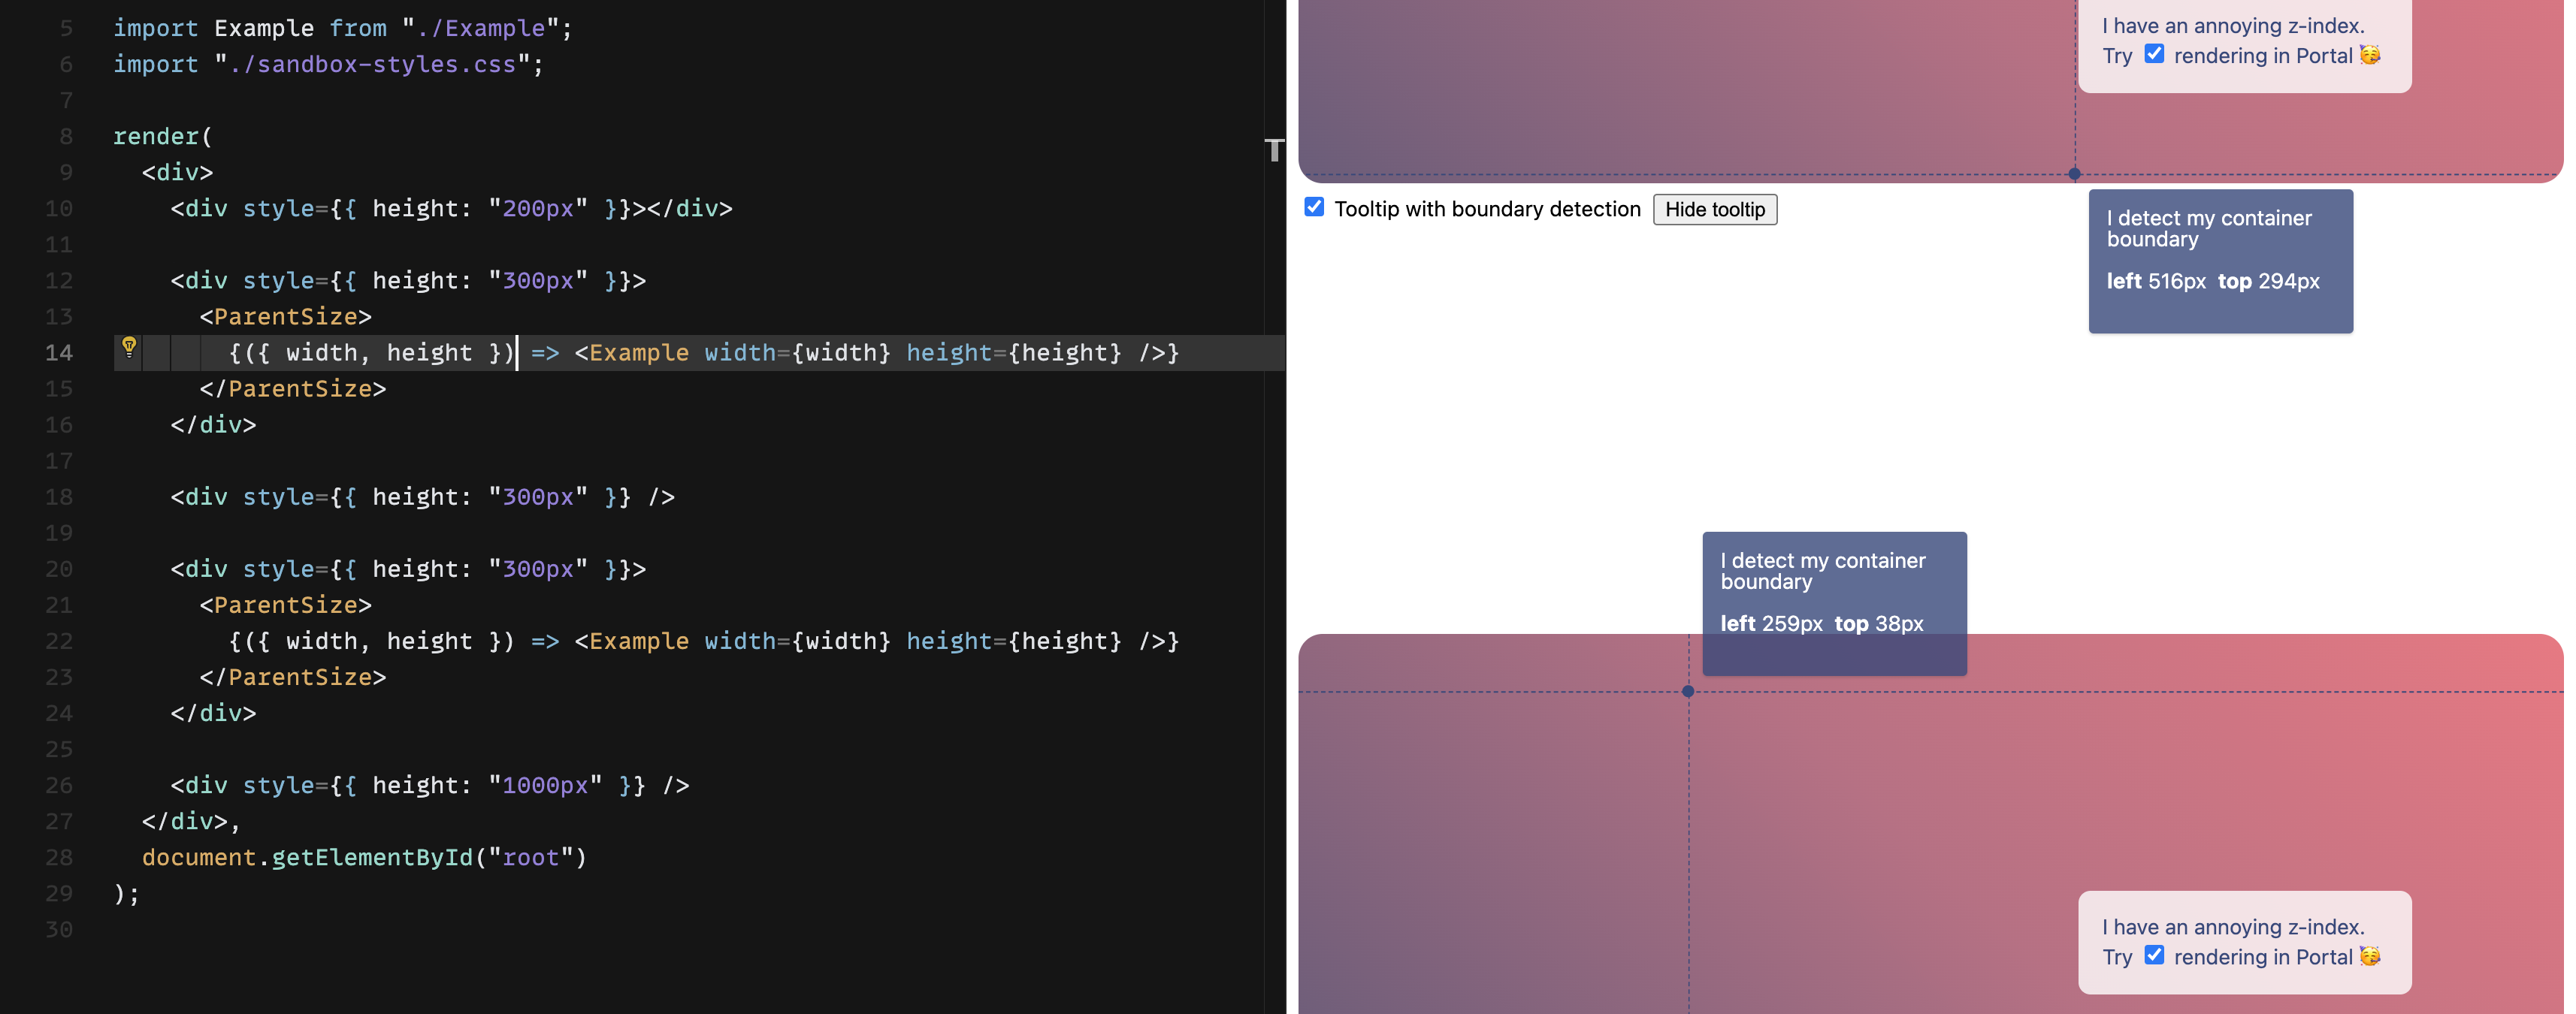Click the upper crosshair dot marker
The height and width of the screenshot is (1014, 2576).
click(2074, 174)
